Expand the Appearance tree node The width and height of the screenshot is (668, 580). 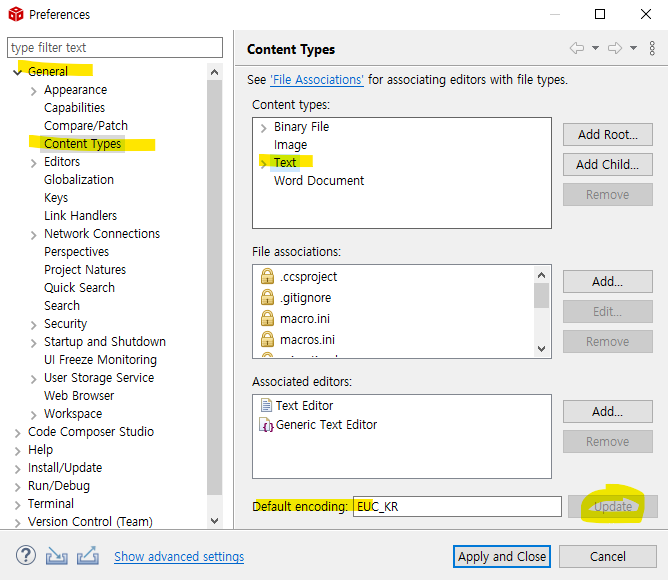[34, 91]
